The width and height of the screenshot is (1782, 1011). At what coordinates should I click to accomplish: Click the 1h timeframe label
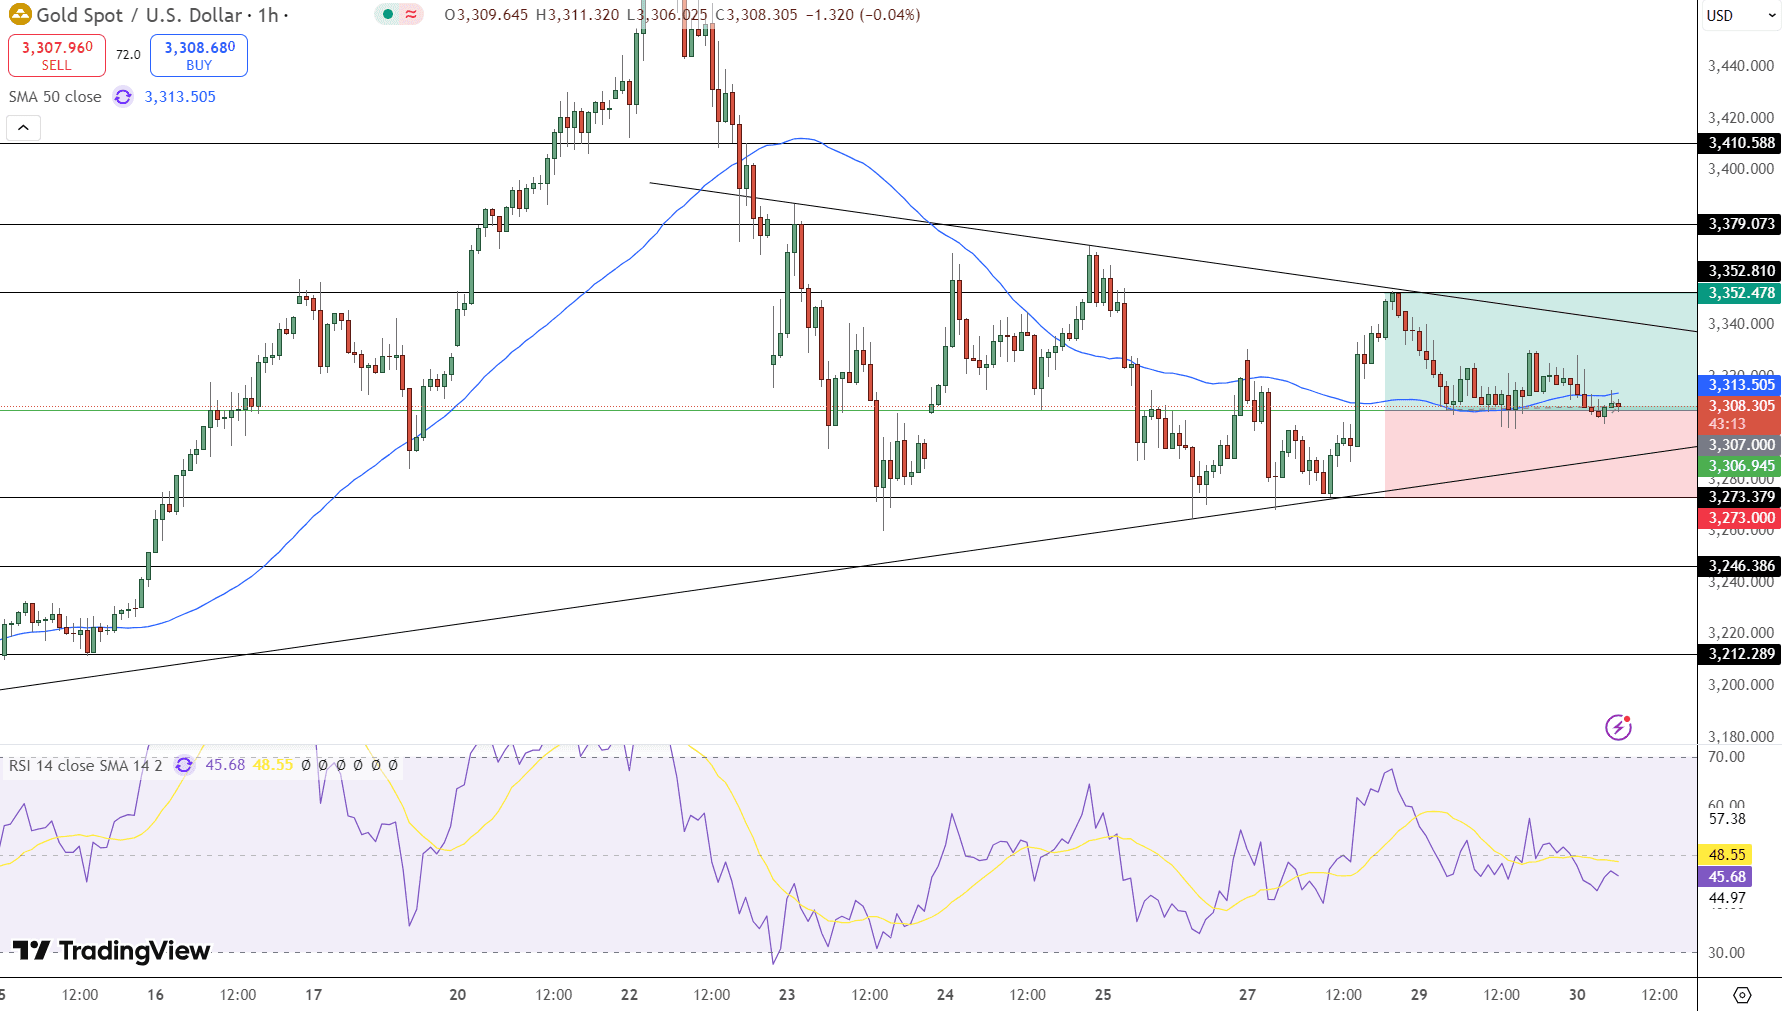tap(268, 15)
